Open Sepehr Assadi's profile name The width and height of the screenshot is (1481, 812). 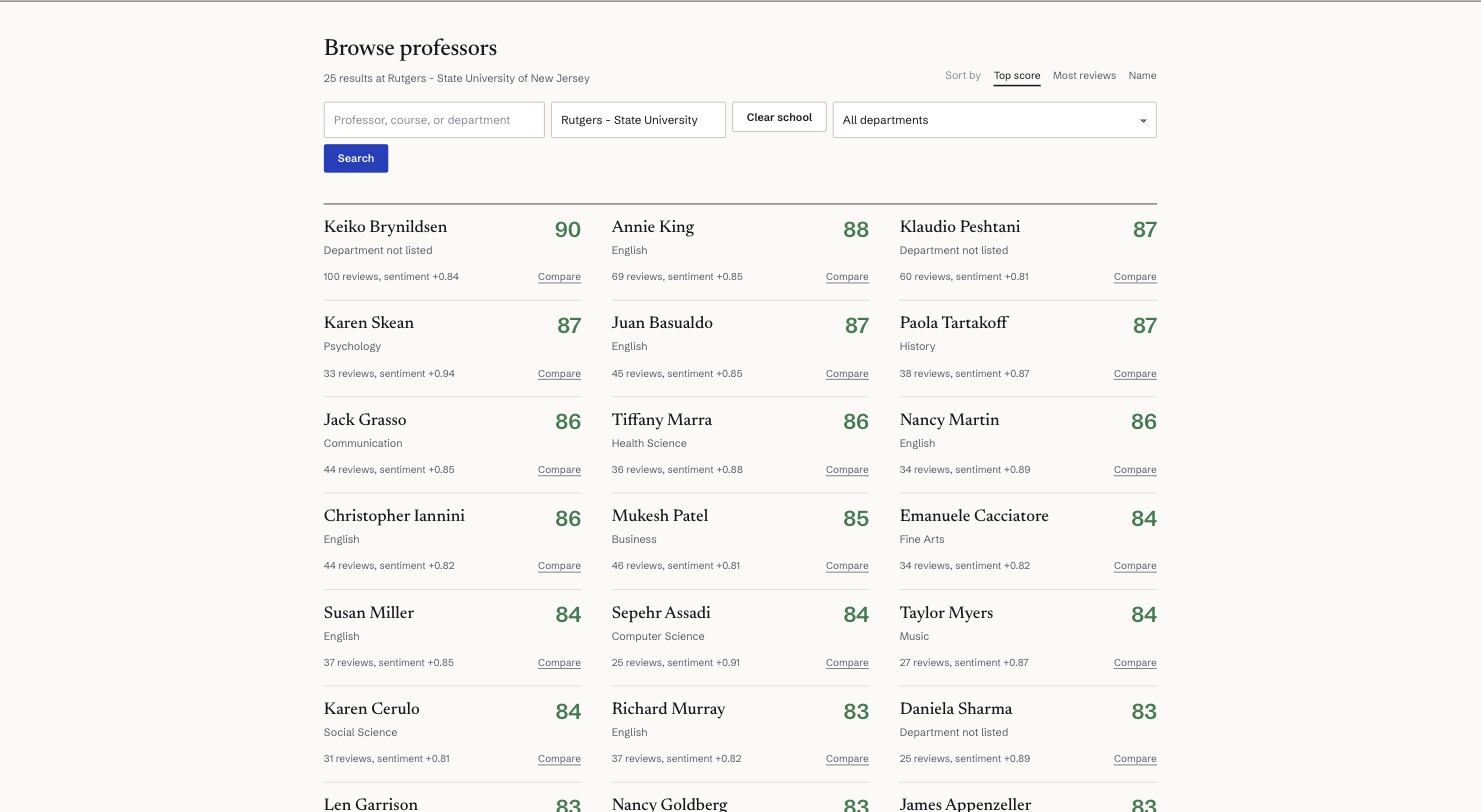661,613
